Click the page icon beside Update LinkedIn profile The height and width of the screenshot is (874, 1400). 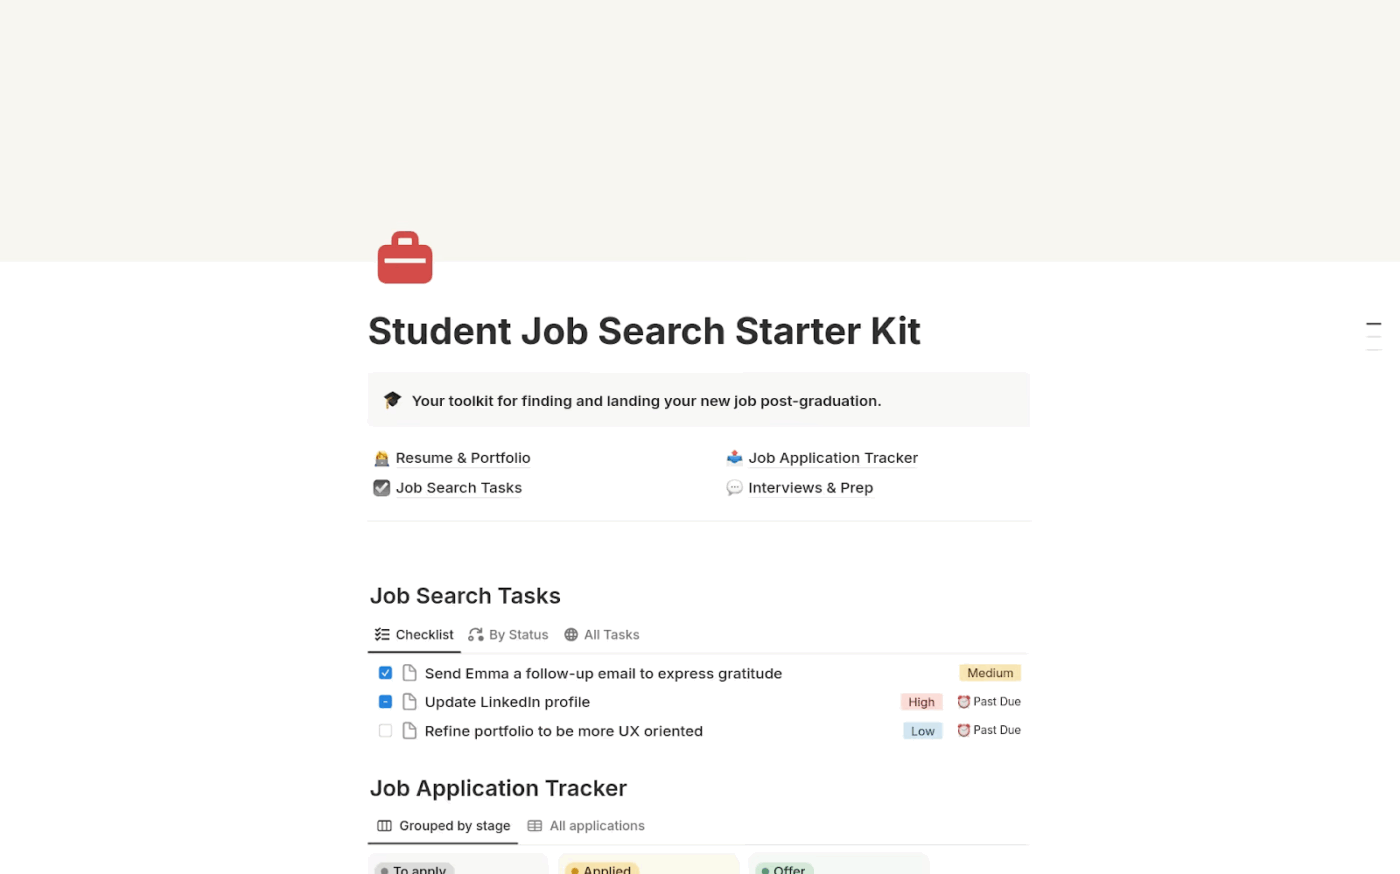[x=409, y=702]
